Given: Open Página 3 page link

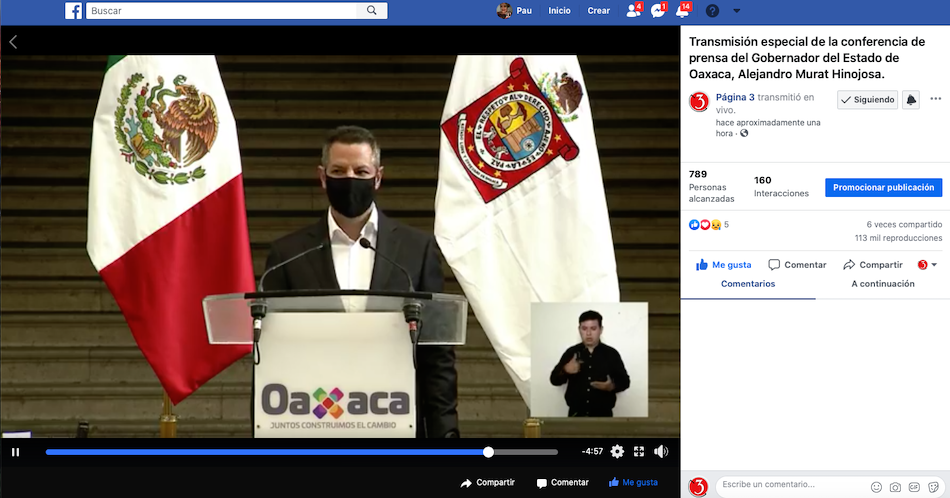Looking at the screenshot, I should pyautogui.click(x=735, y=97).
